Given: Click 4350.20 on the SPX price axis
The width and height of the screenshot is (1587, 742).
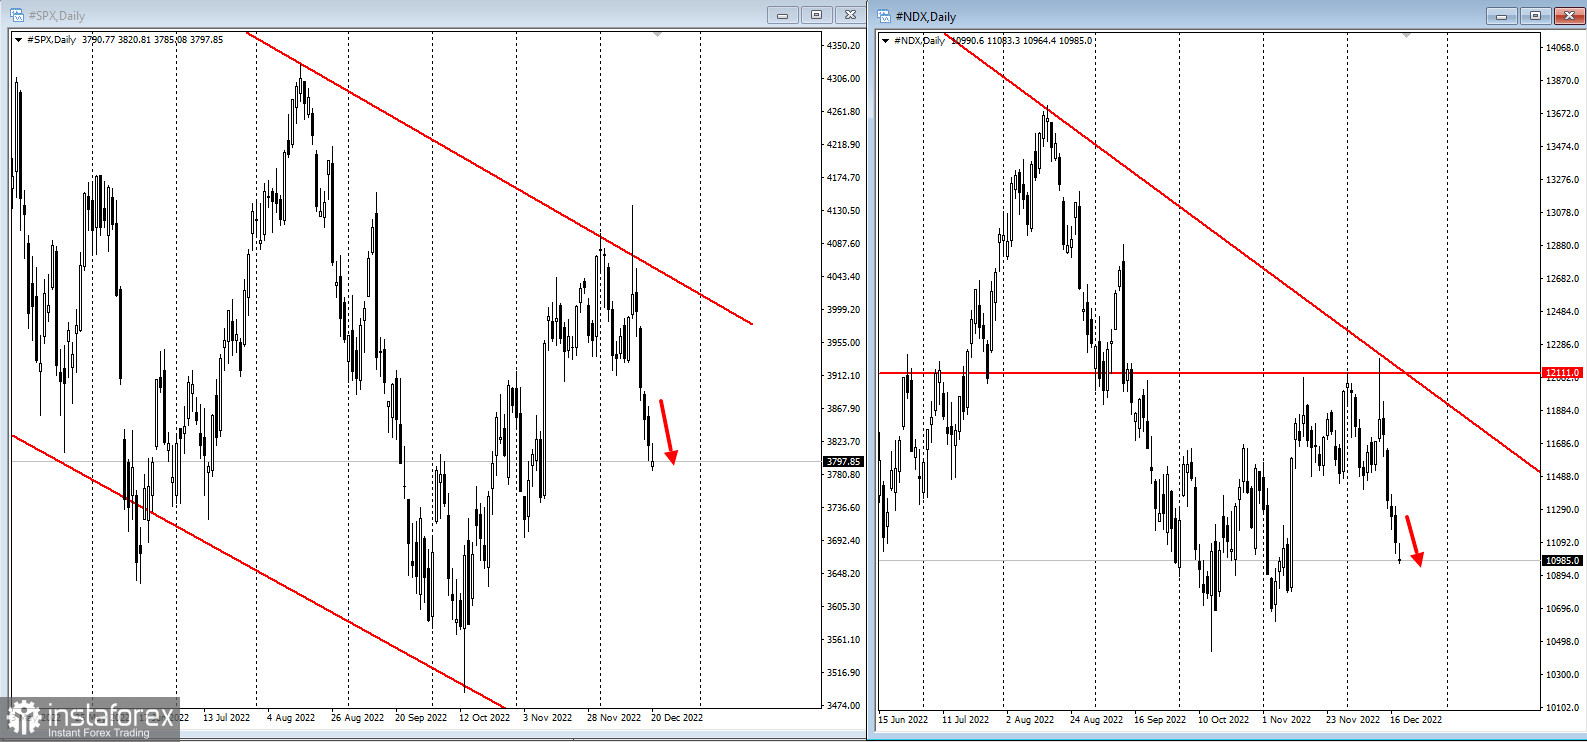Looking at the screenshot, I should pyautogui.click(x=843, y=46).
